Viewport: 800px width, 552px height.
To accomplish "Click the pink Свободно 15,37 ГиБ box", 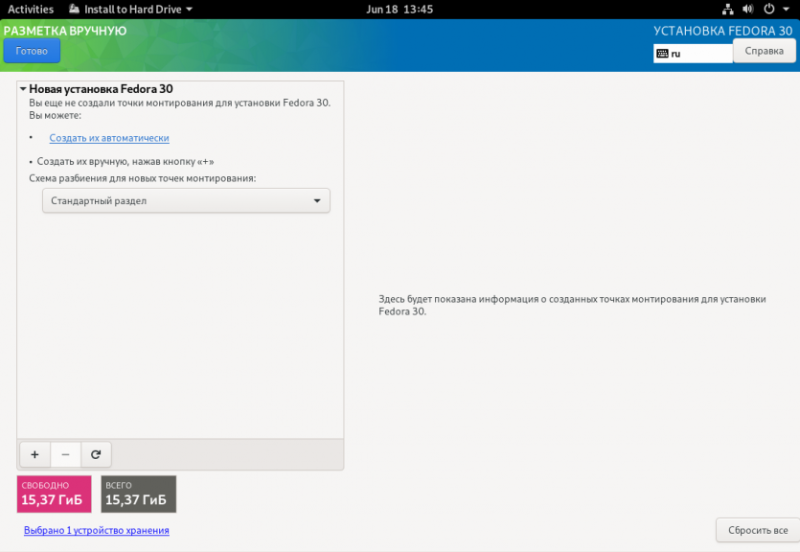I will tap(54, 494).
